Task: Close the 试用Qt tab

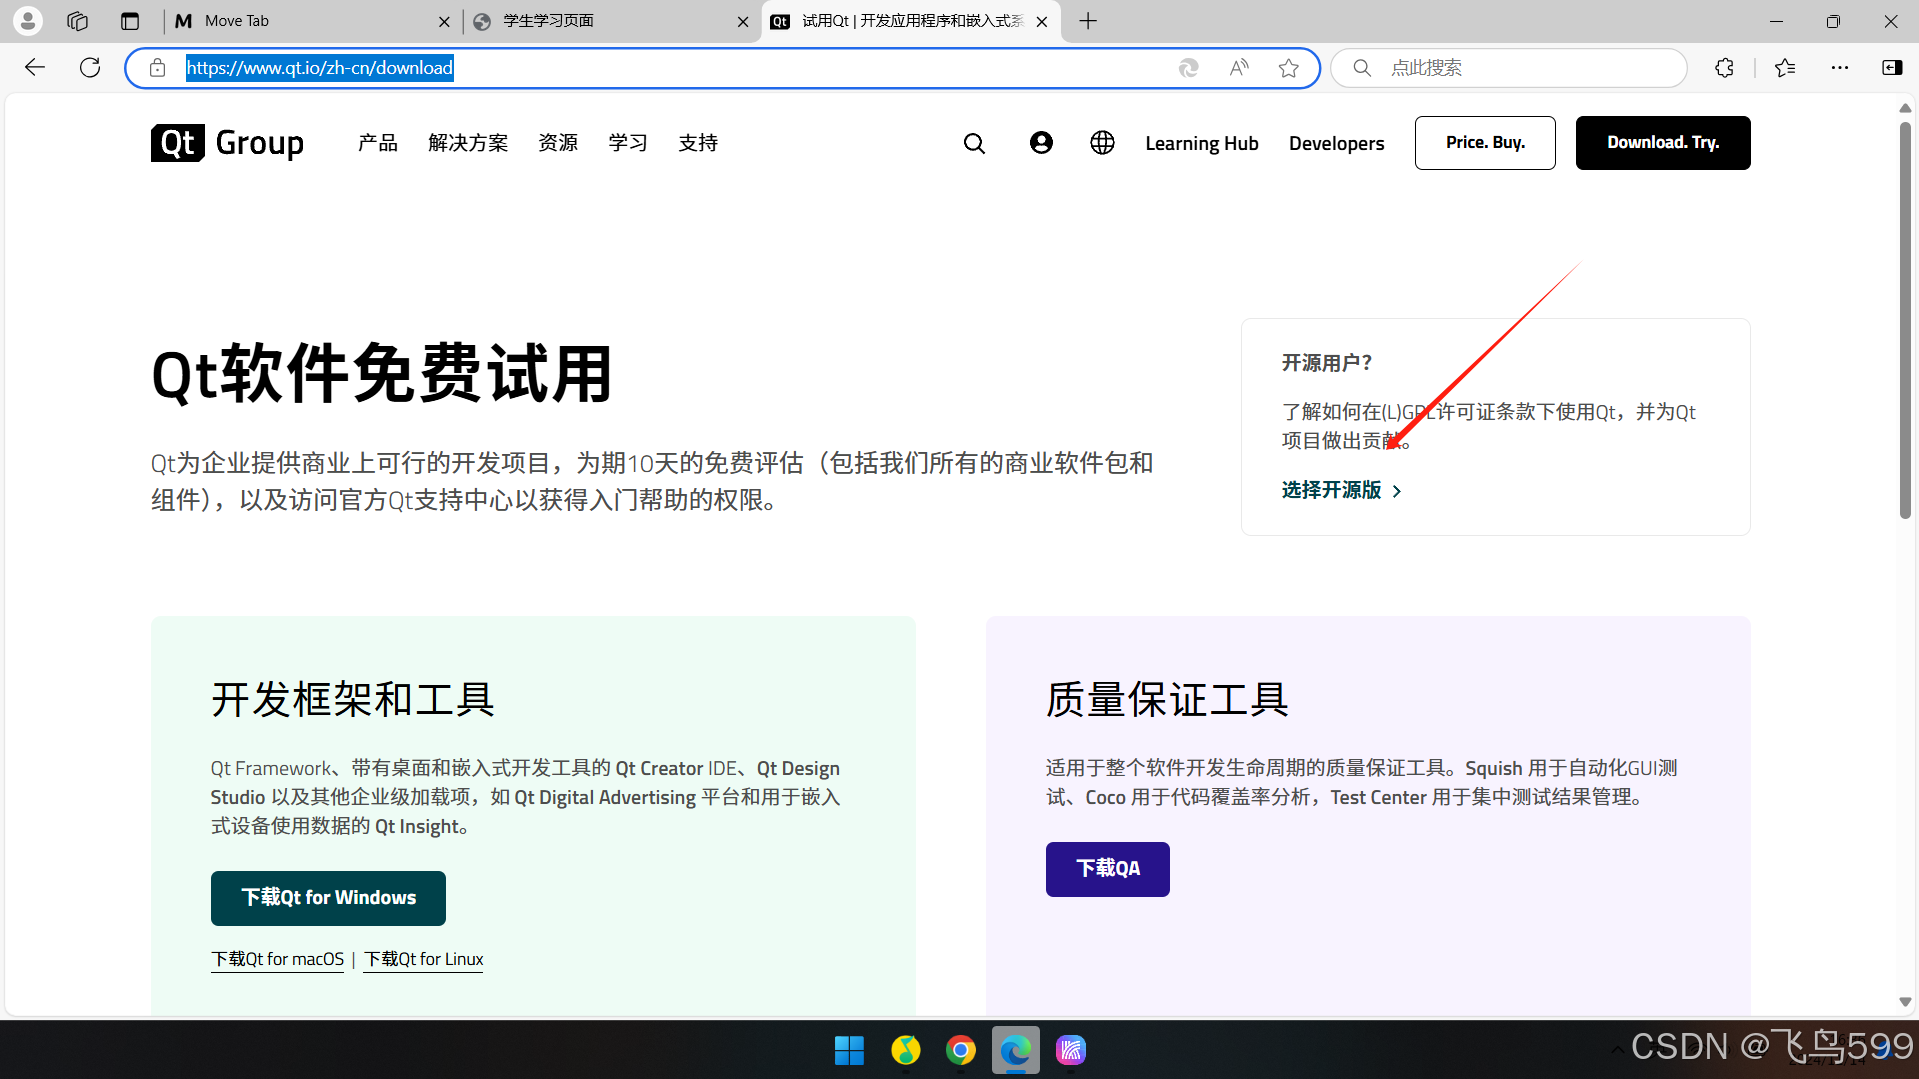Action: pyautogui.click(x=1042, y=21)
